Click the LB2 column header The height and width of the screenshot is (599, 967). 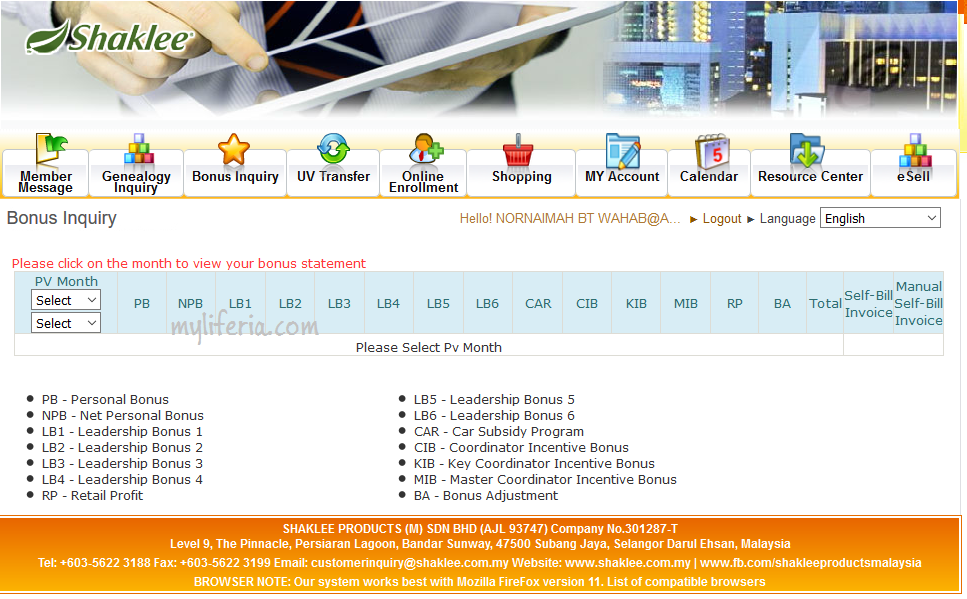[x=290, y=304]
